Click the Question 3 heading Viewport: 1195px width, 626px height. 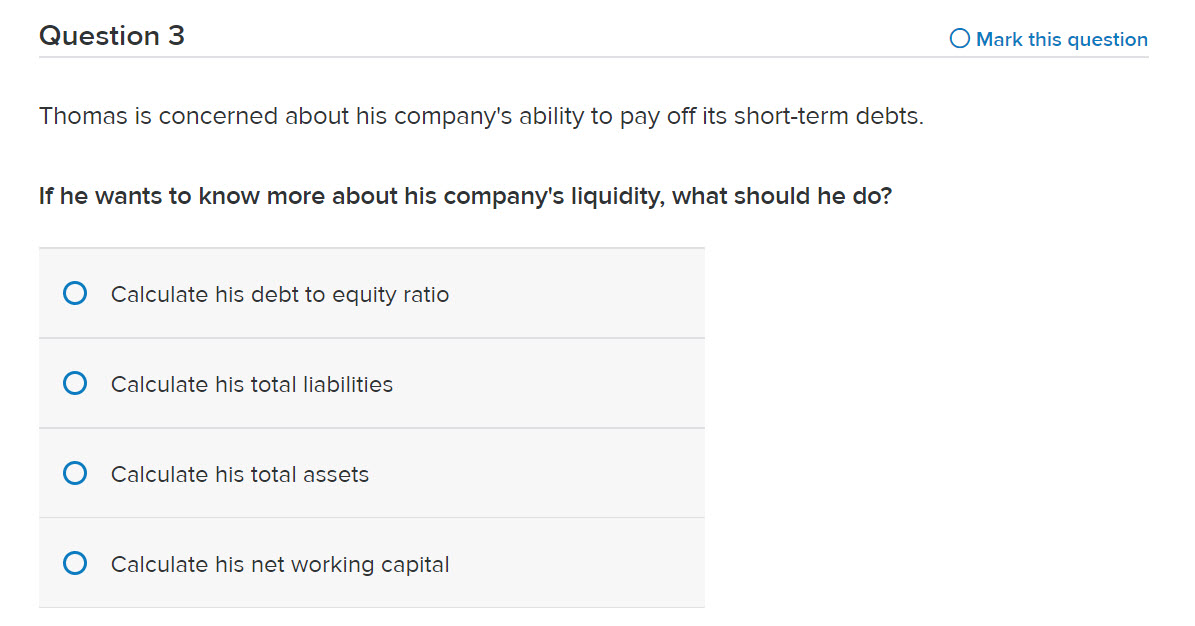[x=111, y=36]
